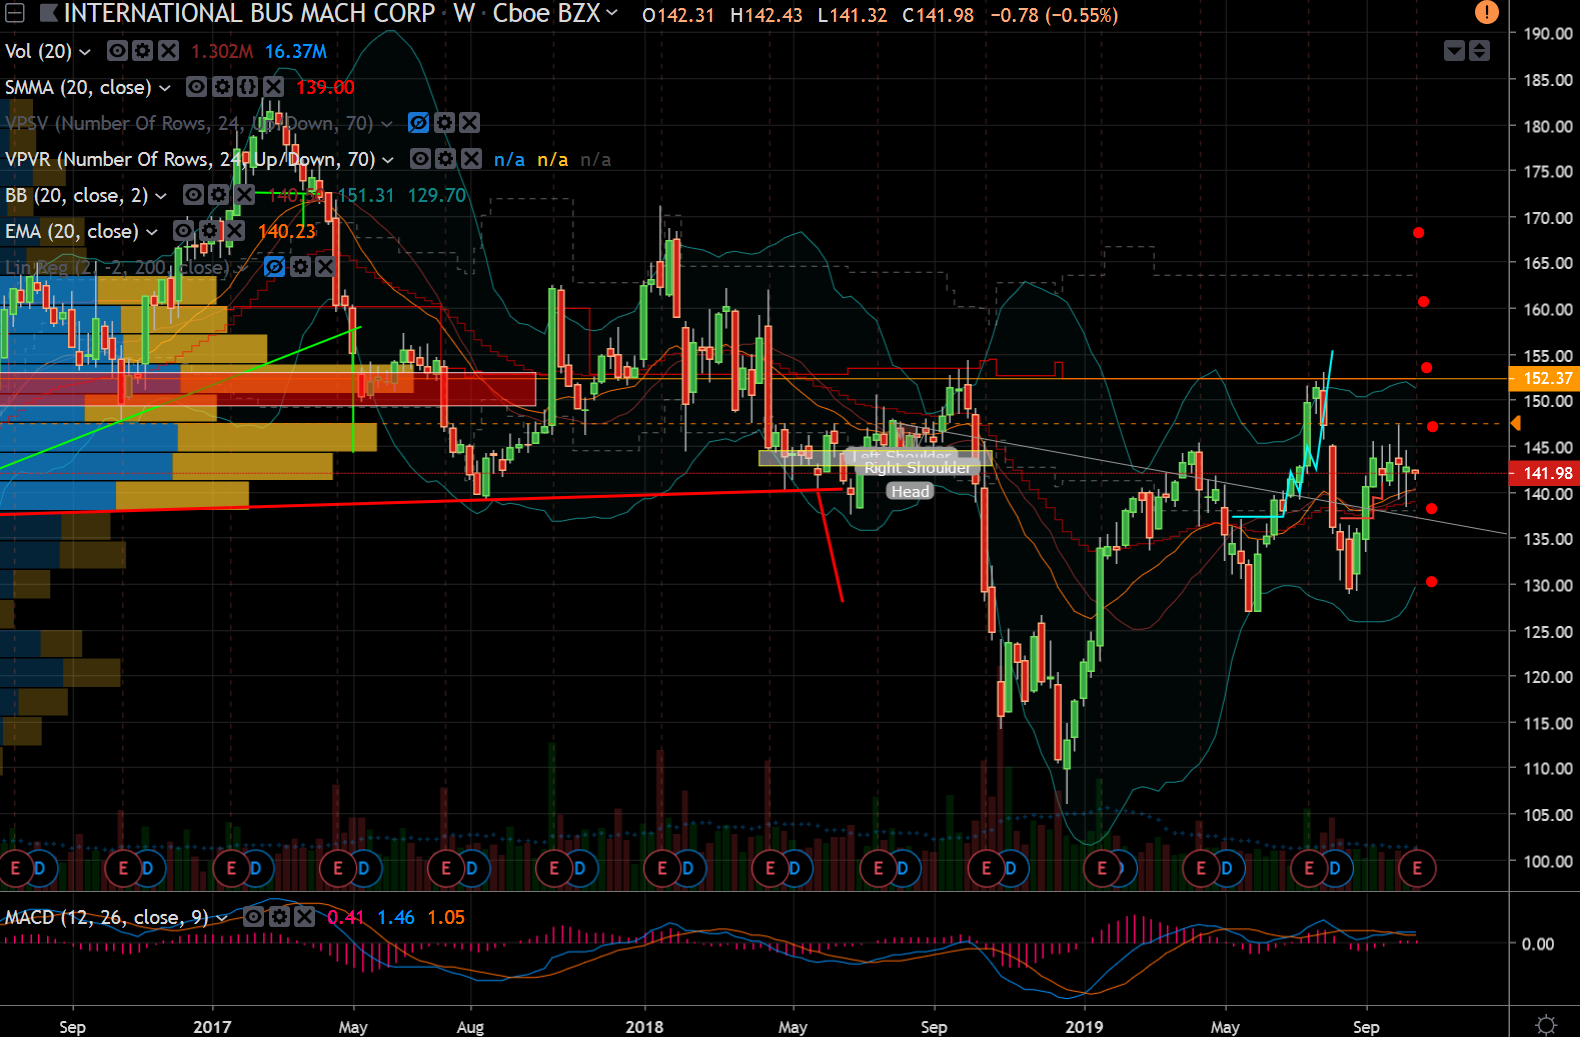Open VPVR indicator settings gear
This screenshot has width=1580, height=1037.
tap(446, 159)
